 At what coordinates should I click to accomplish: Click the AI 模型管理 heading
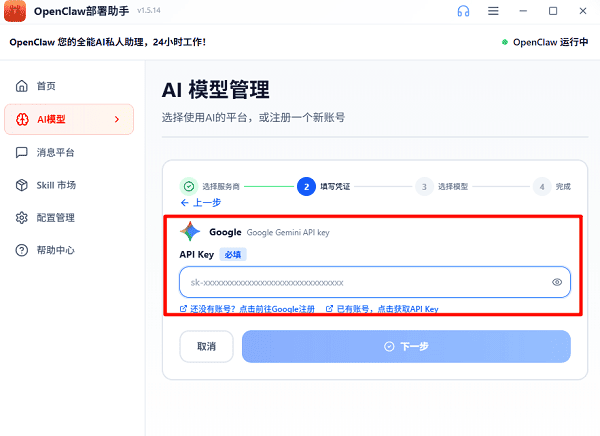216,90
